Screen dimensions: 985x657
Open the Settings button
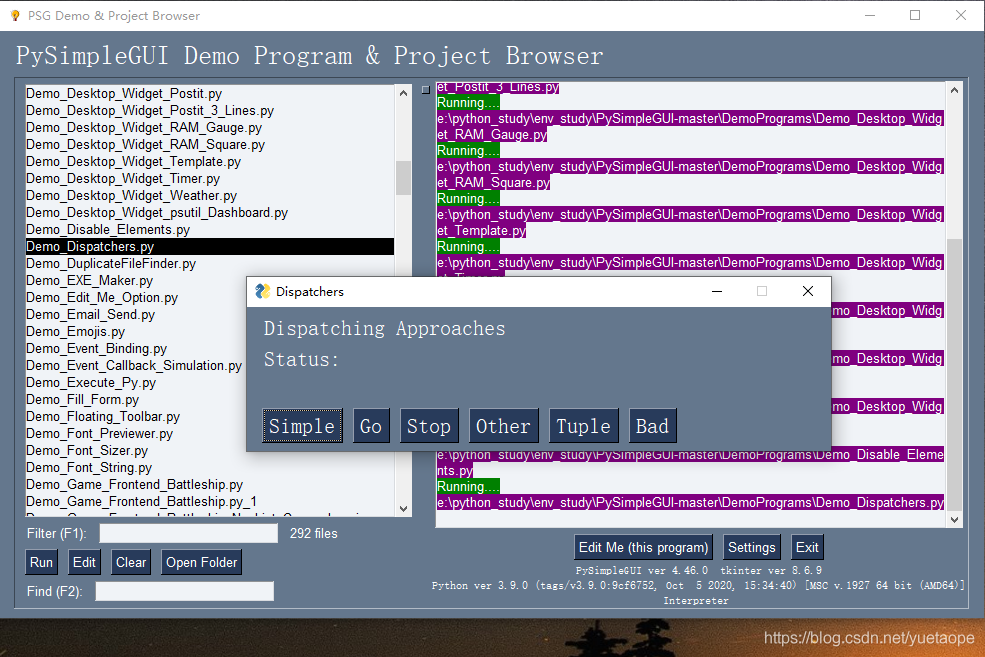point(751,547)
